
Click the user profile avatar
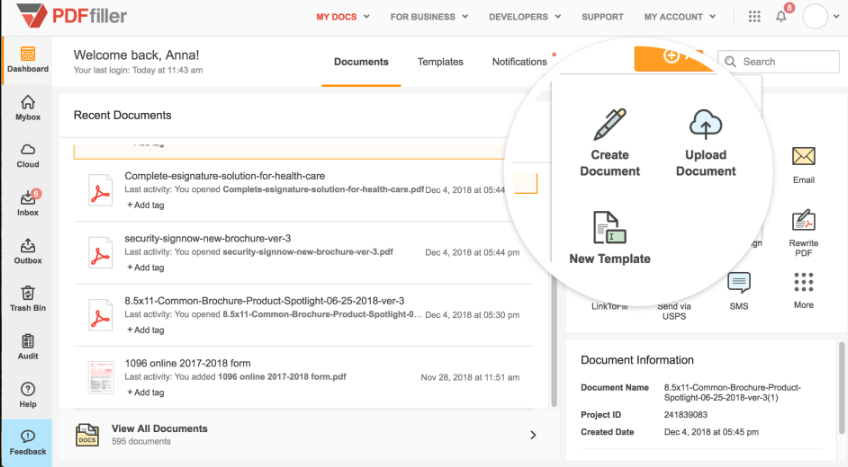point(815,16)
